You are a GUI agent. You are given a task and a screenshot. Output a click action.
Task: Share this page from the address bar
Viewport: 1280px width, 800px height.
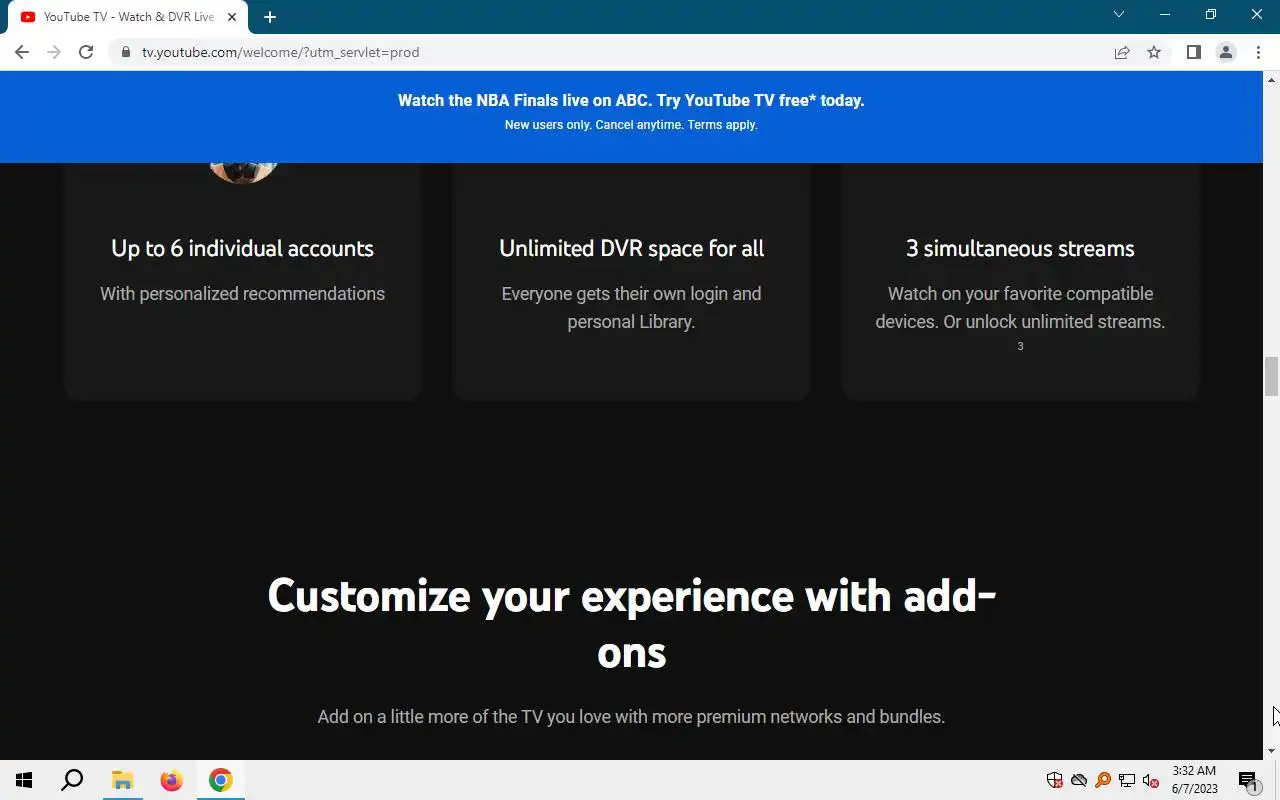1122,52
